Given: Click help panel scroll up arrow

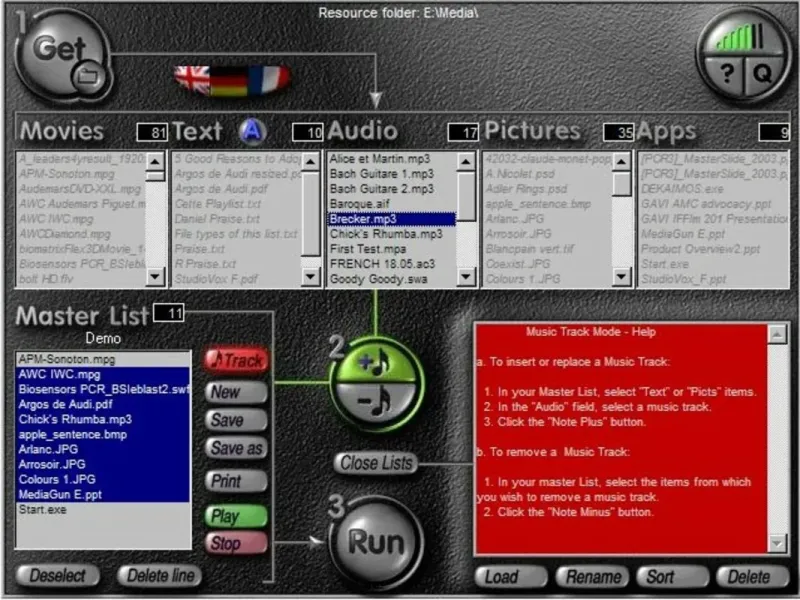Looking at the screenshot, I should (x=777, y=335).
